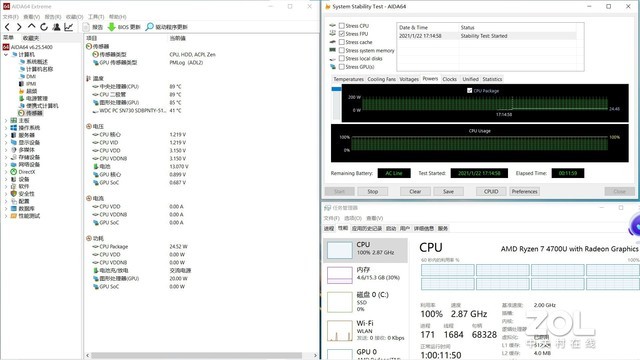The image size is (640, 360).
Task: Click the Save button
Action: [x=448, y=191]
